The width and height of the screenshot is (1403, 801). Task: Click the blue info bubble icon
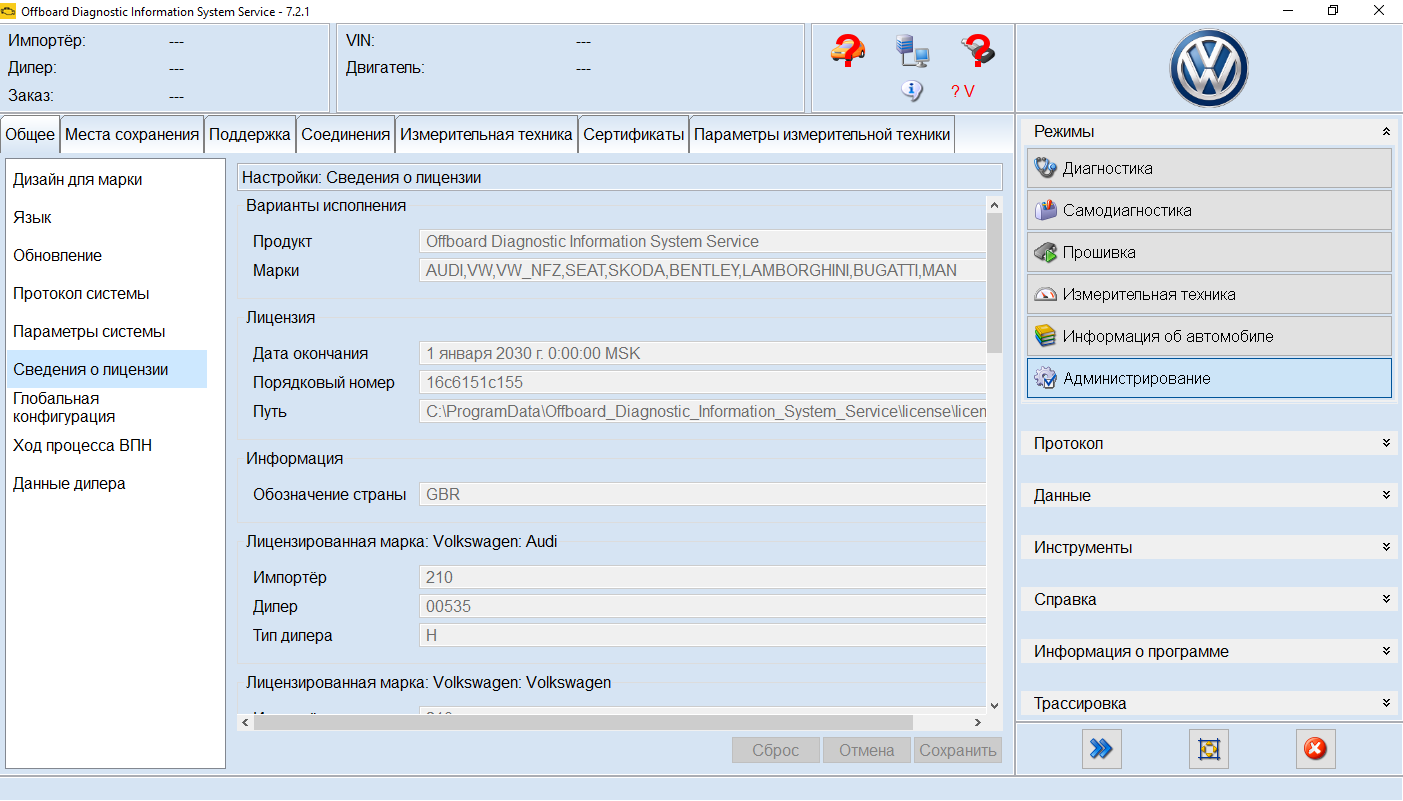point(911,90)
